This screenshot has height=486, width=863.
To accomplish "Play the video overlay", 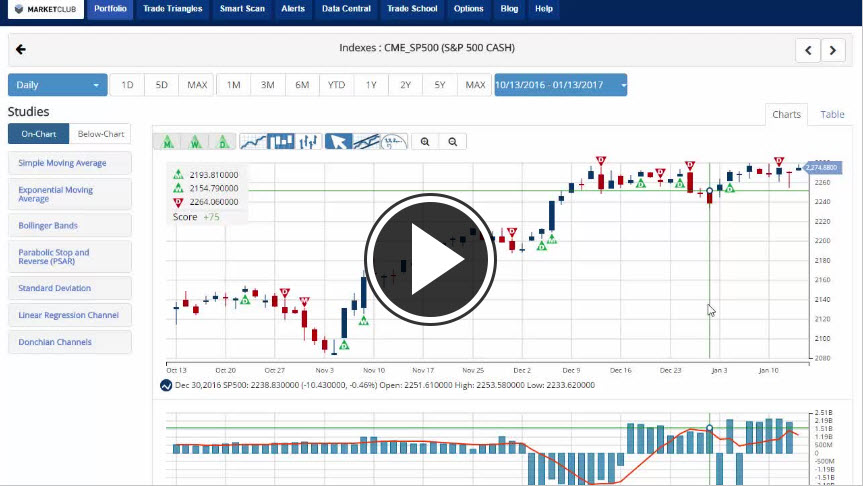I will pyautogui.click(x=430, y=259).
